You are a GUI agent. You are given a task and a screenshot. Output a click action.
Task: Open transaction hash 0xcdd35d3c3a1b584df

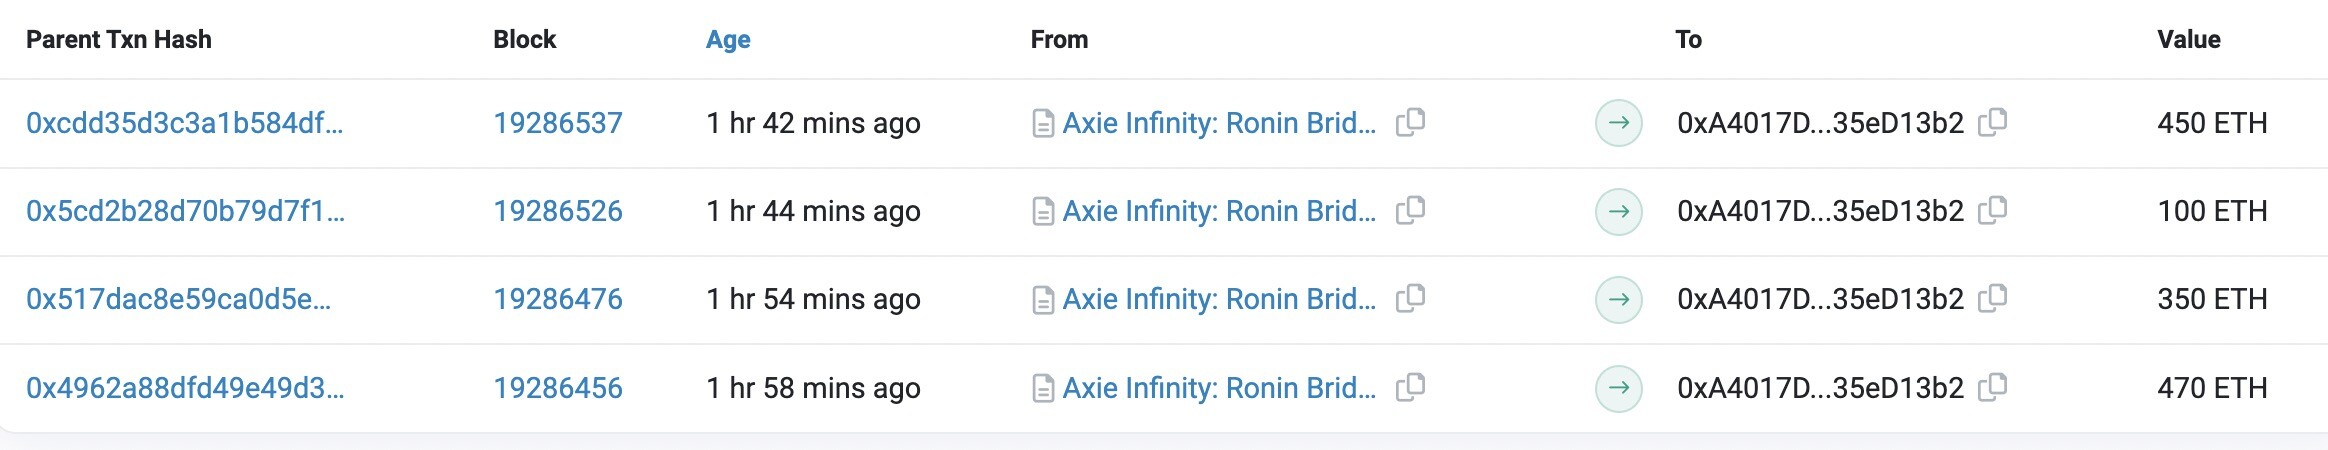tap(184, 123)
